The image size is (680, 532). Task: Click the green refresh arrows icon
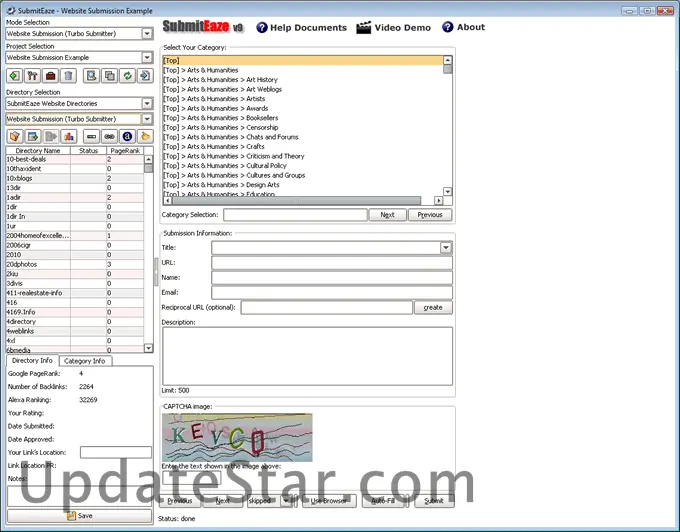pyautogui.click(x=127, y=76)
